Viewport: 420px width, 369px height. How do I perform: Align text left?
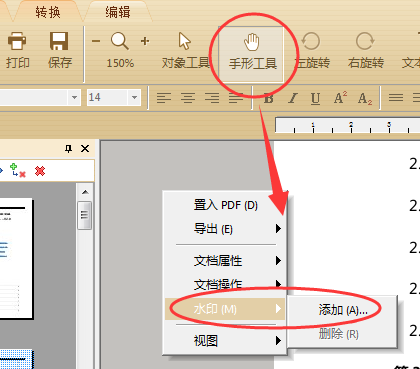point(164,98)
